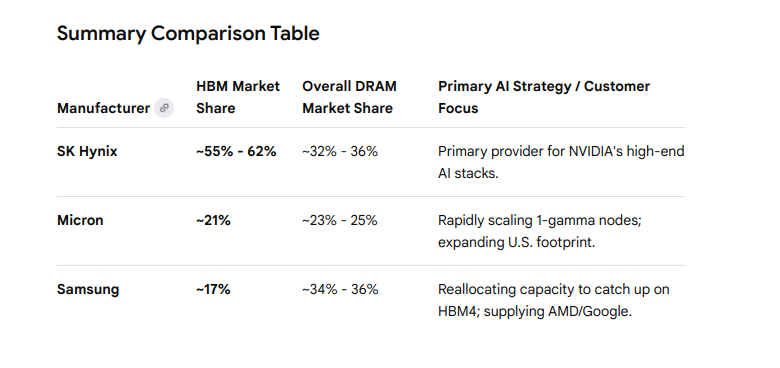Click the NVIDIA high-end AI stacks text

(x=561, y=162)
